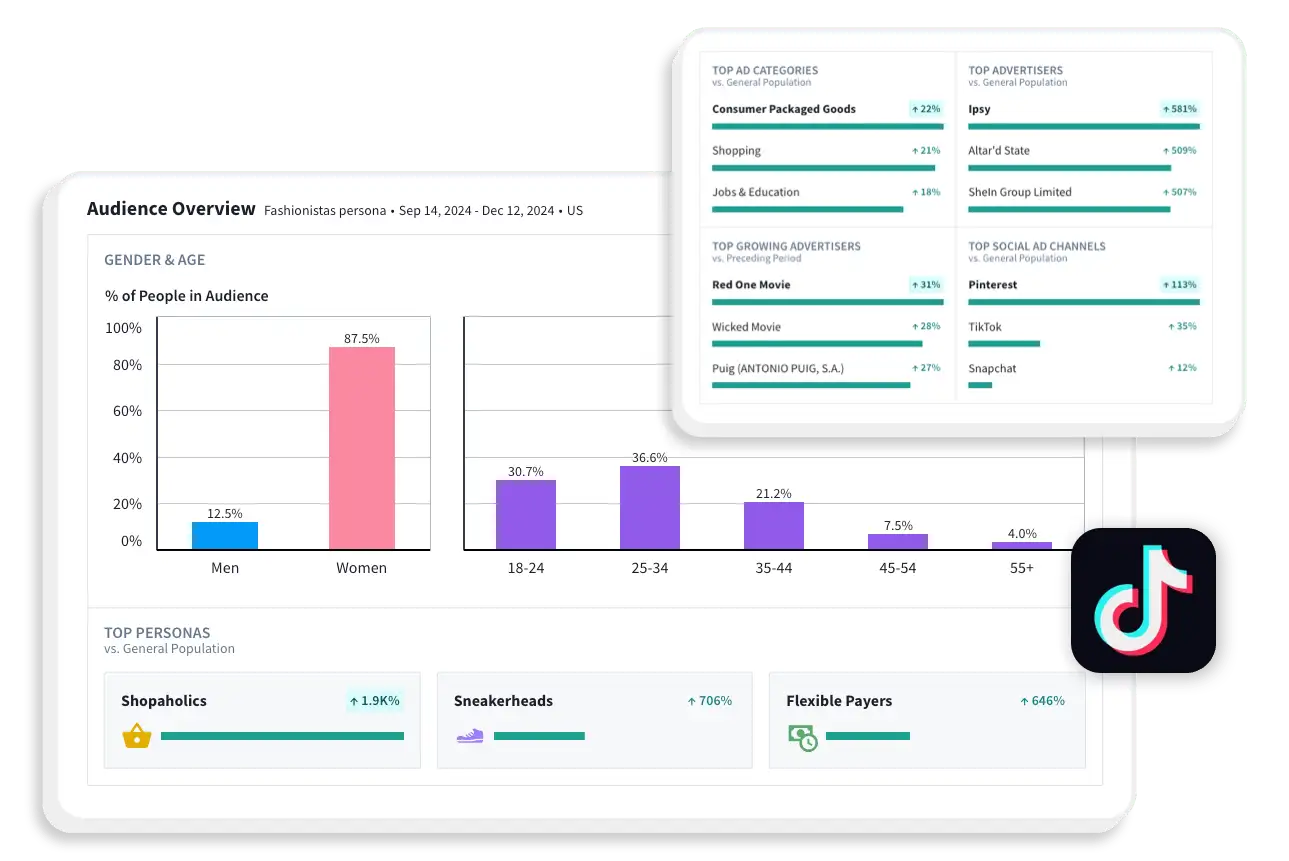
Task: Click the Top Ad Categories heading
Action: (765, 71)
